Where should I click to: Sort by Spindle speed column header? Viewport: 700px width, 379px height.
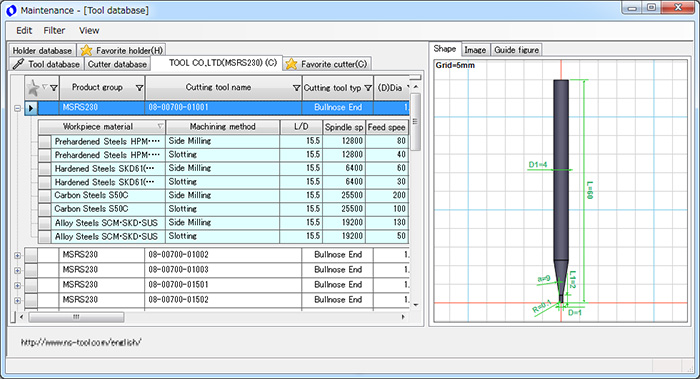pyautogui.click(x=344, y=127)
